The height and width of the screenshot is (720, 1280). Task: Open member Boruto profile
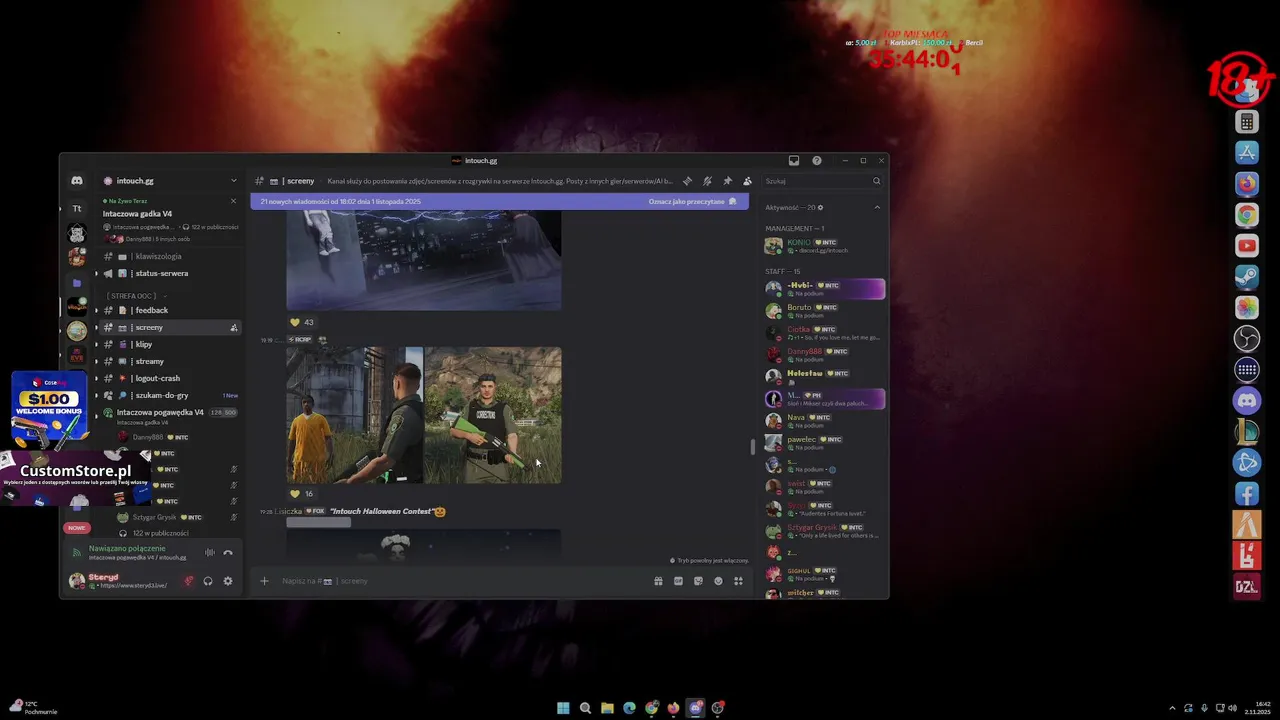(x=825, y=311)
